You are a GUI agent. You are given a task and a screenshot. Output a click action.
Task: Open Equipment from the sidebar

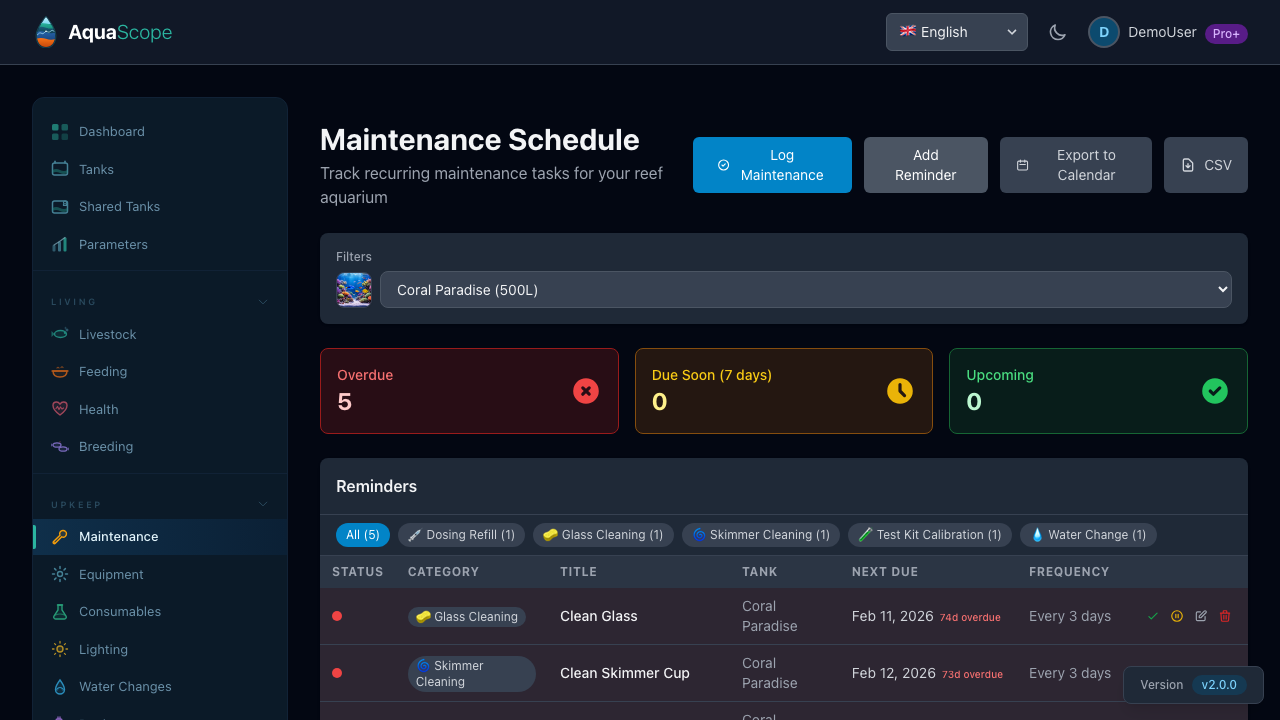point(109,574)
